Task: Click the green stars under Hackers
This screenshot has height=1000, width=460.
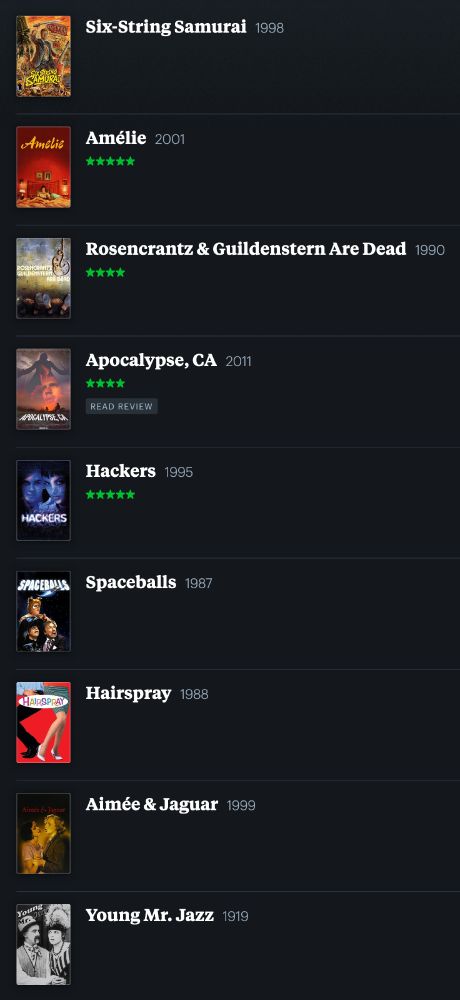Action: pyautogui.click(x=110, y=494)
